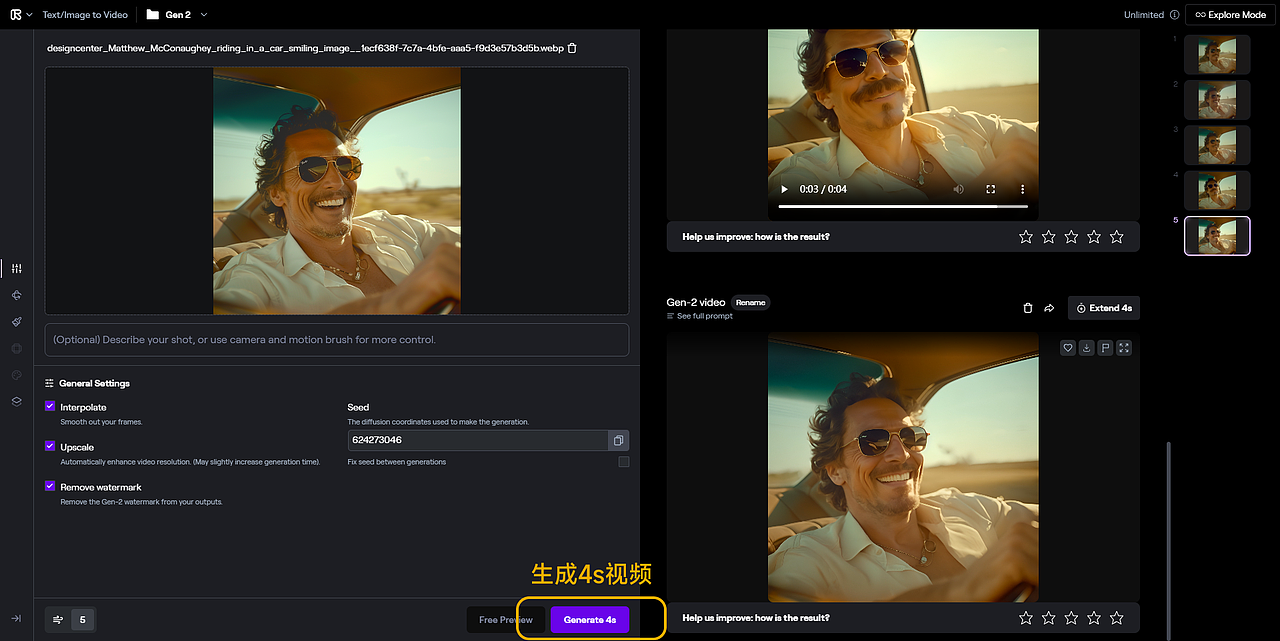Select the fifth video thumbnail in right sidebar
This screenshot has width=1280, height=641.
pyautogui.click(x=1217, y=236)
